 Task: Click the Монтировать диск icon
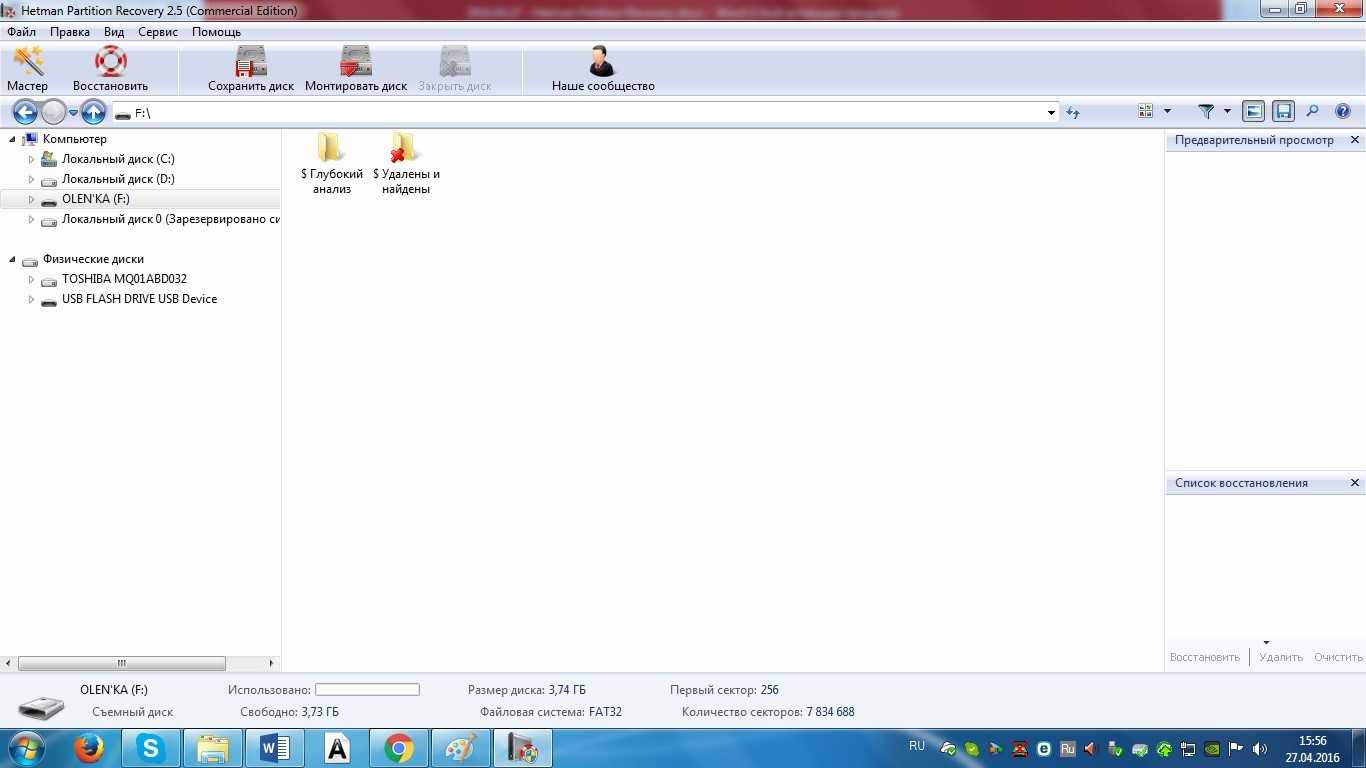pos(356,64)
